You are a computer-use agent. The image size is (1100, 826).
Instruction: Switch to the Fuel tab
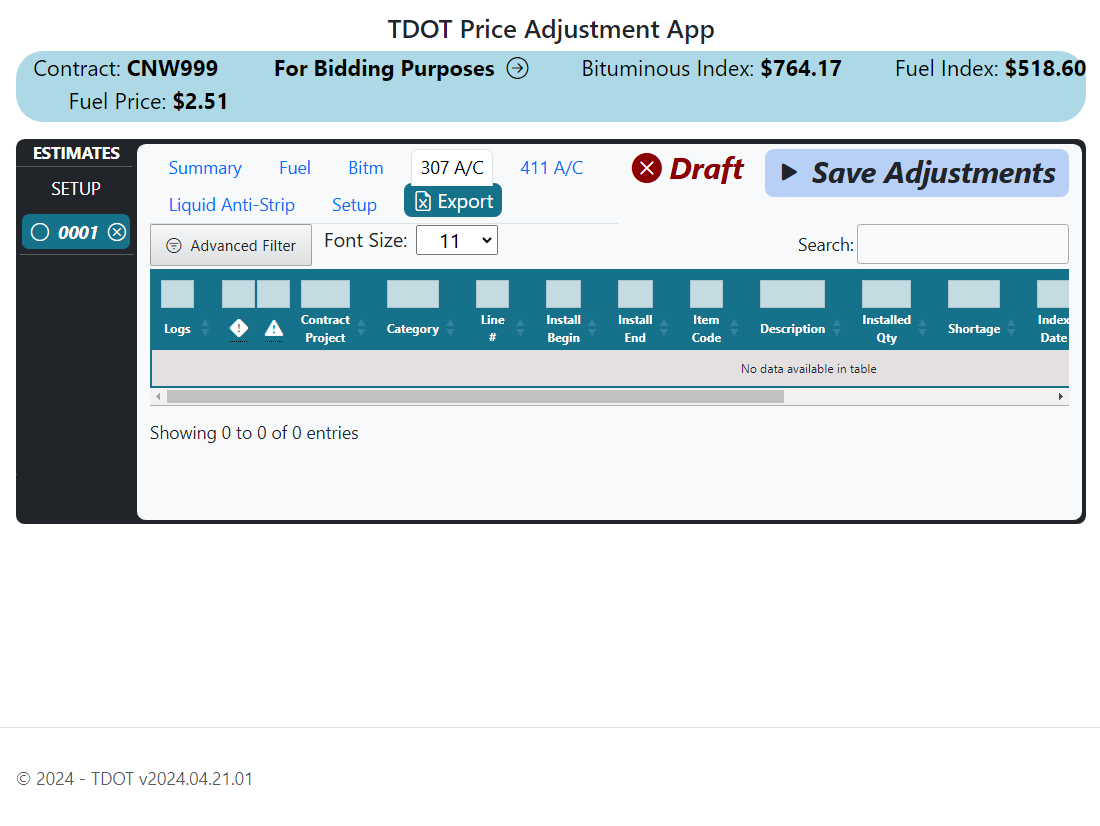tap(295, 168)
